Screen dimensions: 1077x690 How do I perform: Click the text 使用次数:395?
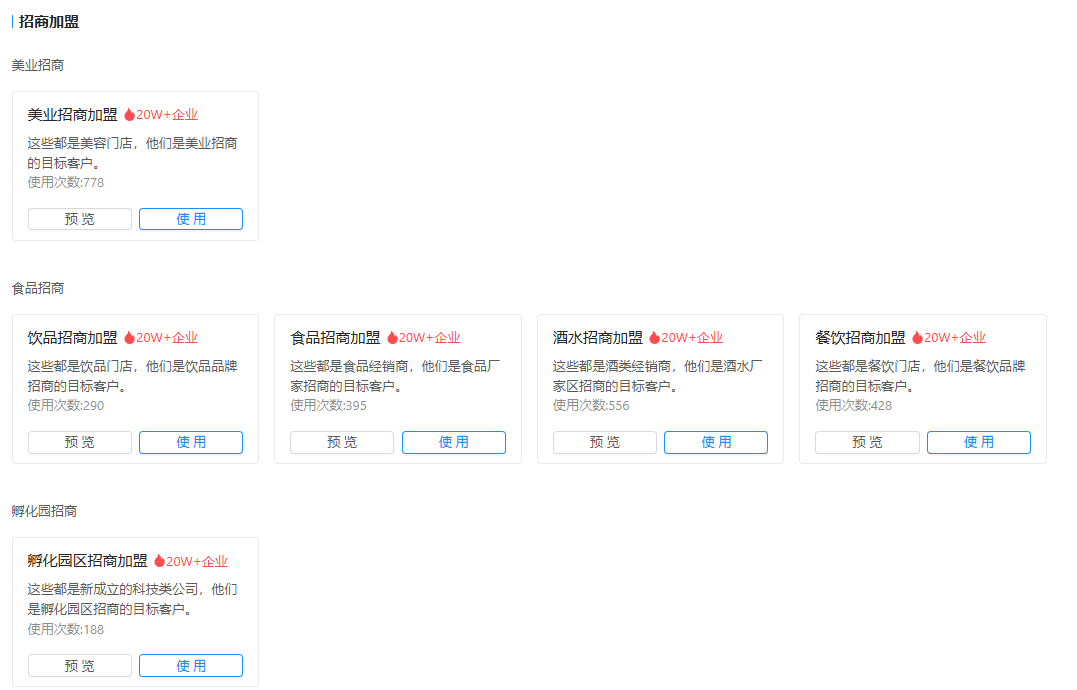pos(328,406)
